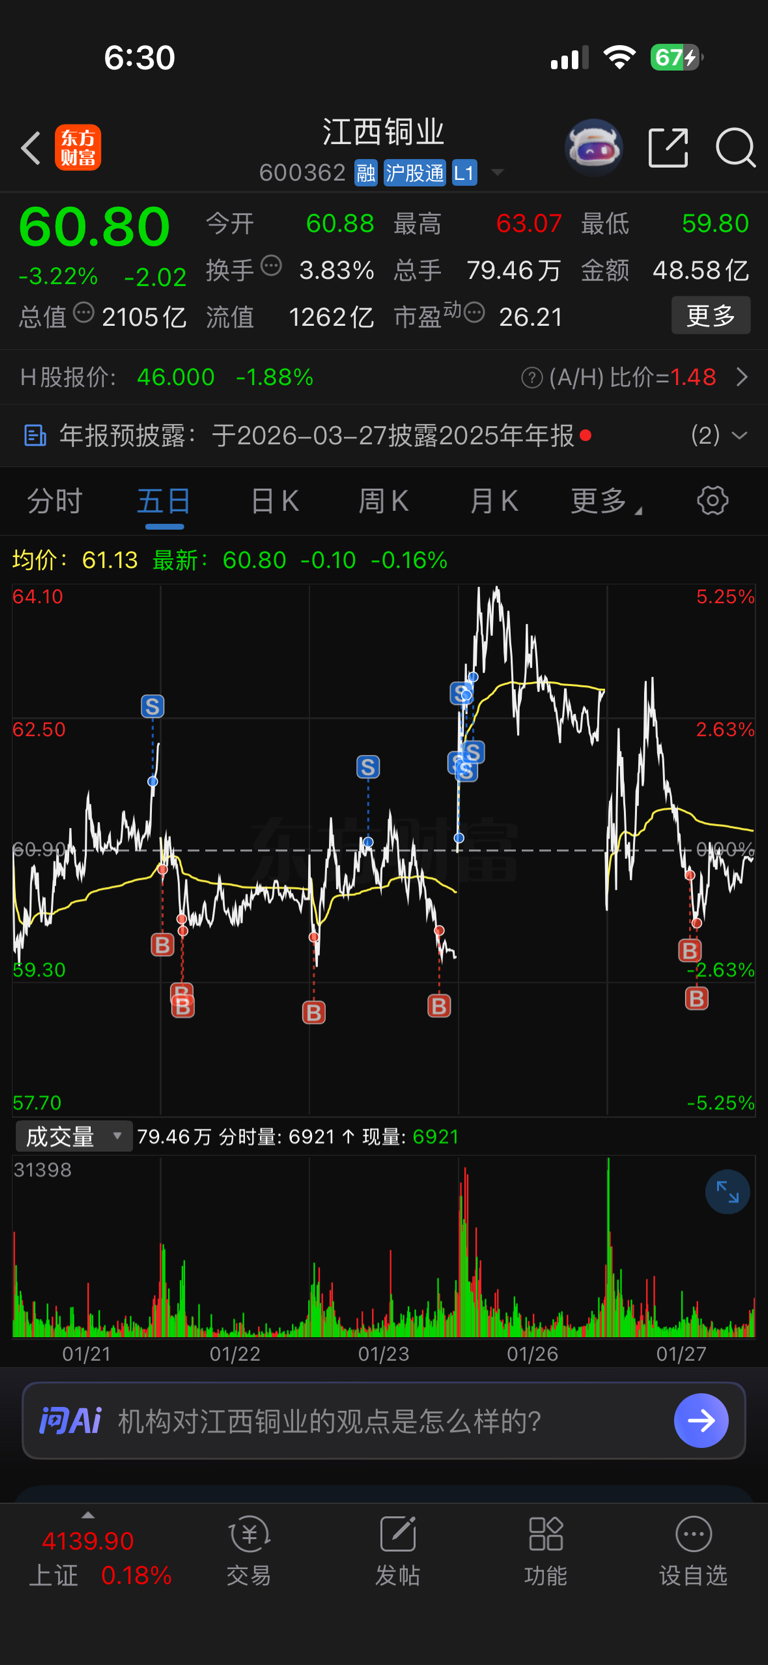This screenshot has height=1665, width=769.
Task: Tap the S marker on 01/21 chart
Action: pos(152,707)
